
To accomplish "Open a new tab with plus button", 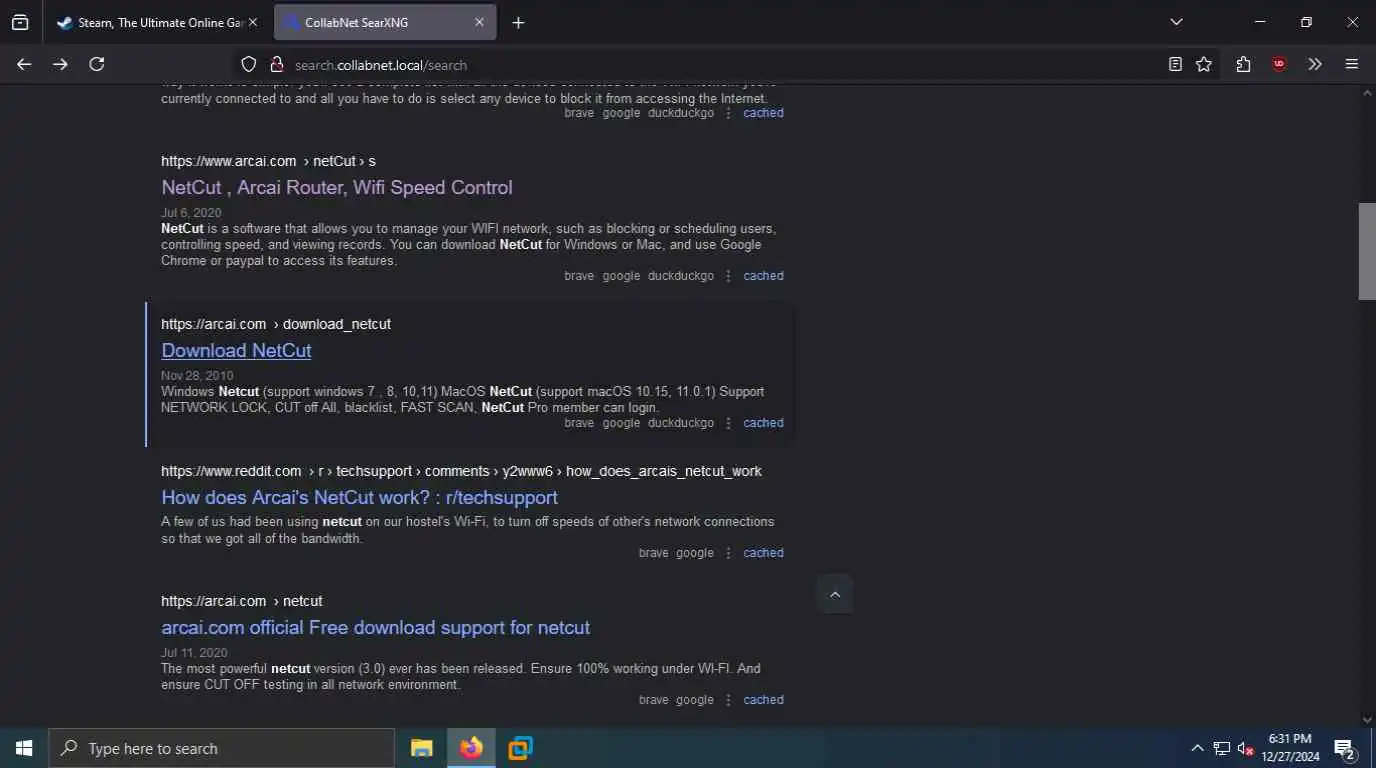I will pos(518,22).
